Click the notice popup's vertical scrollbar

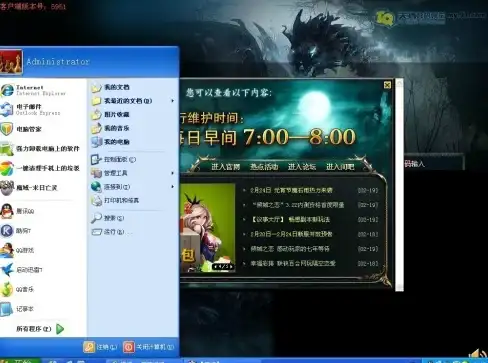coord(399,185)
